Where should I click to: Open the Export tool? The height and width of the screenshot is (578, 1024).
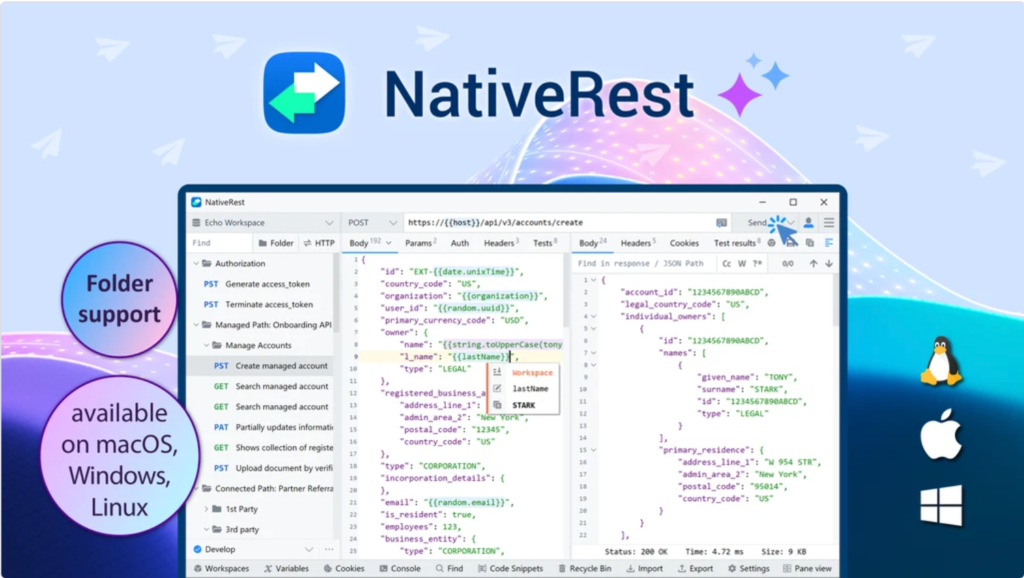697,567
